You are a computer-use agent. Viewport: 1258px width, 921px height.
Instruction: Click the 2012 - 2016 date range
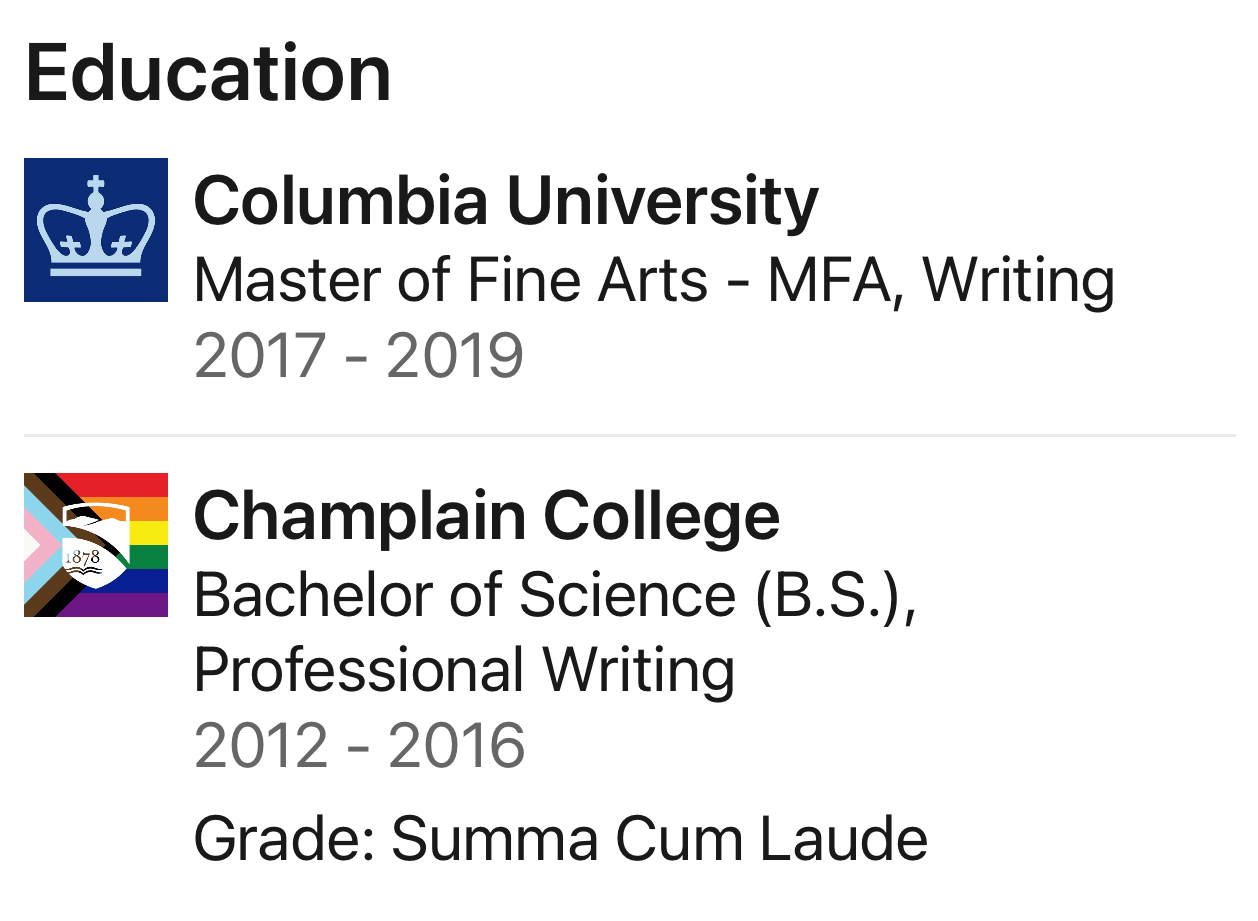[359, 746]
